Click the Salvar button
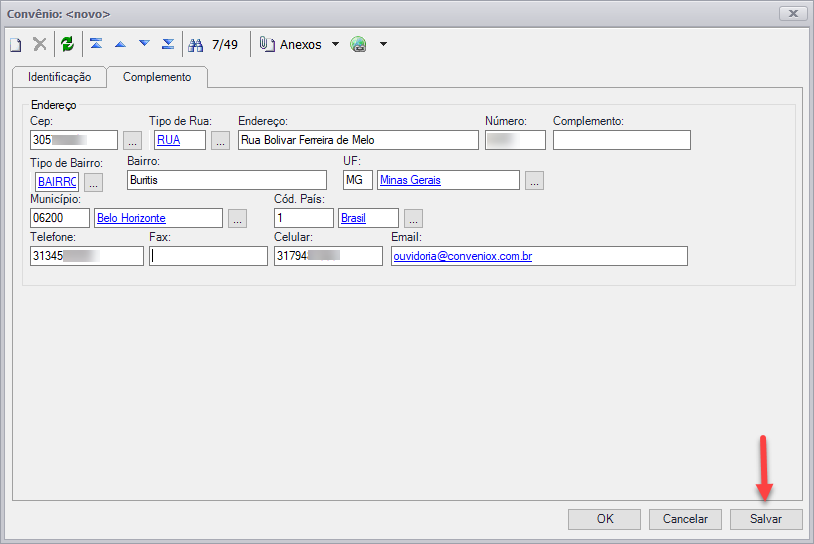This screenshot has width=814, height=544. tap(766, 519)
